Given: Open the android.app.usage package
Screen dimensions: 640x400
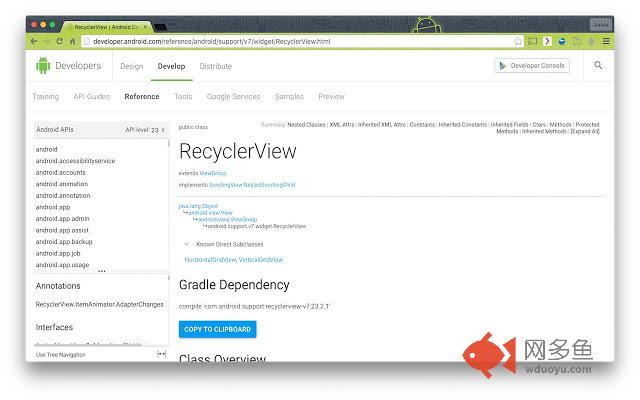Looking at the screenshot, I should click(x=62, y=265).
